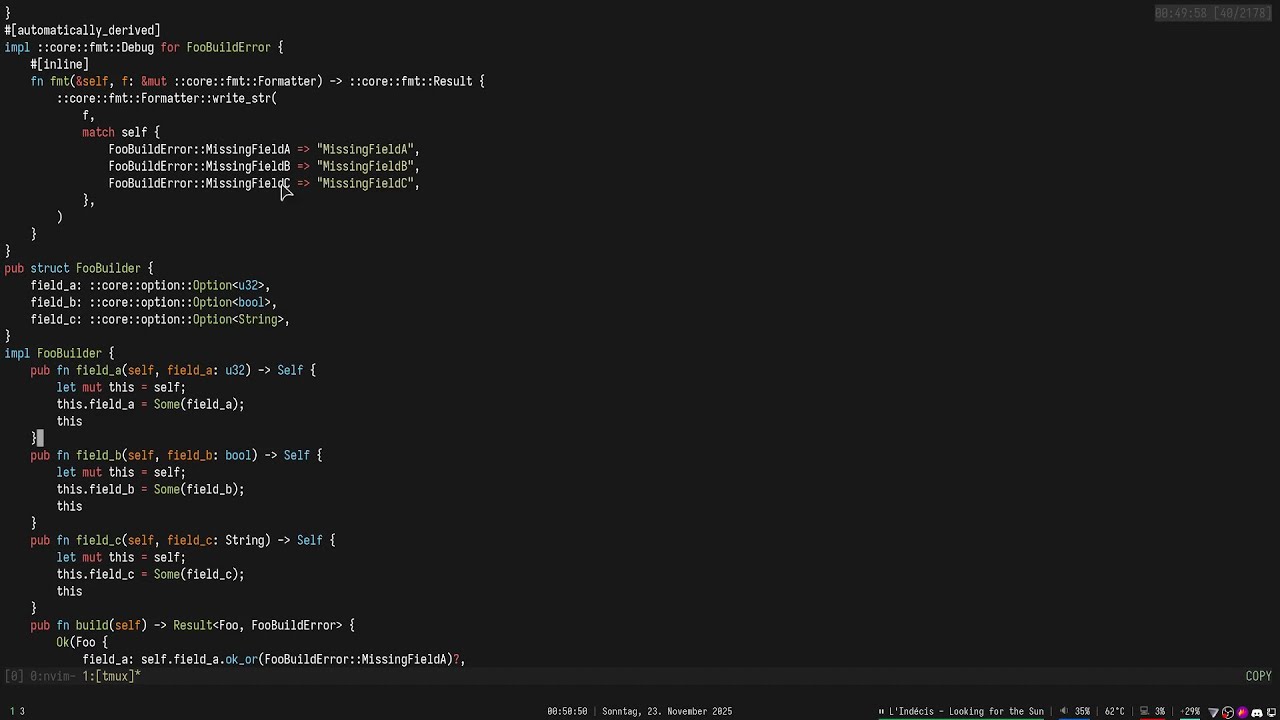This screenshot has height=720, width=1280.
Task: Click the CPU usage monitor icon
Action: (1144, 711)
